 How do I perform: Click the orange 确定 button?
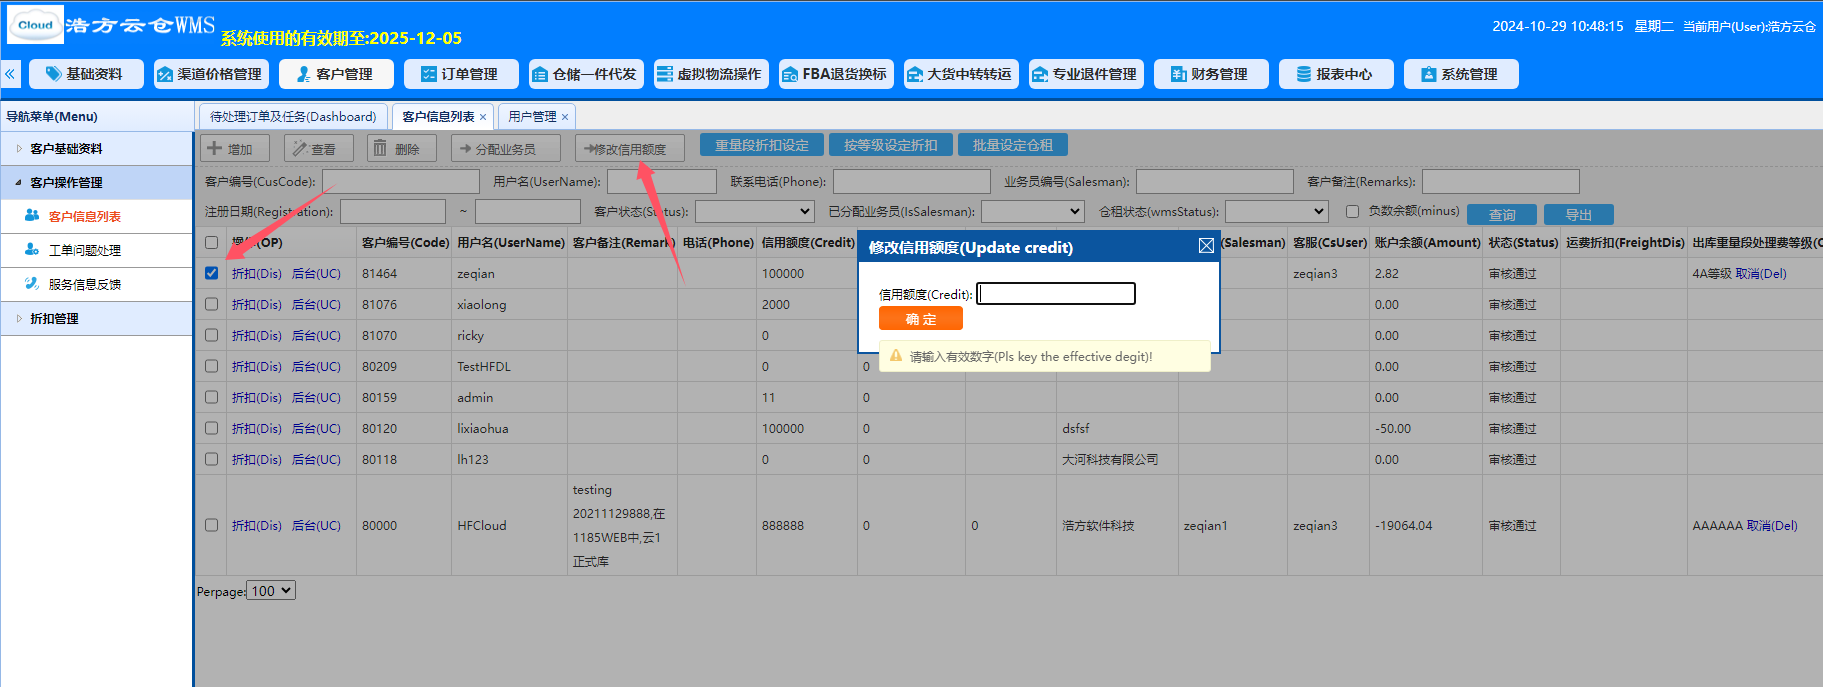point(921,319)
